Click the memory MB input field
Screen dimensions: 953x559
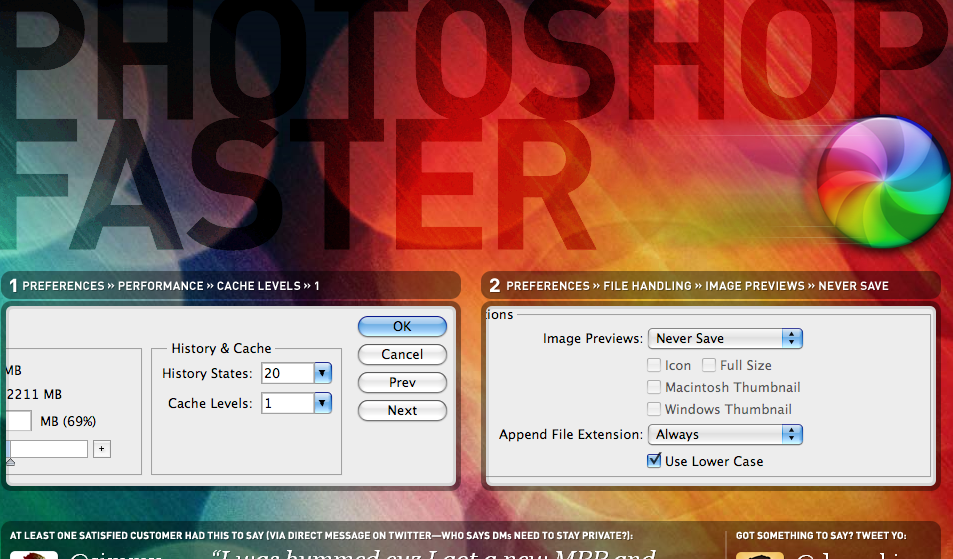click(x=19, y=422)
